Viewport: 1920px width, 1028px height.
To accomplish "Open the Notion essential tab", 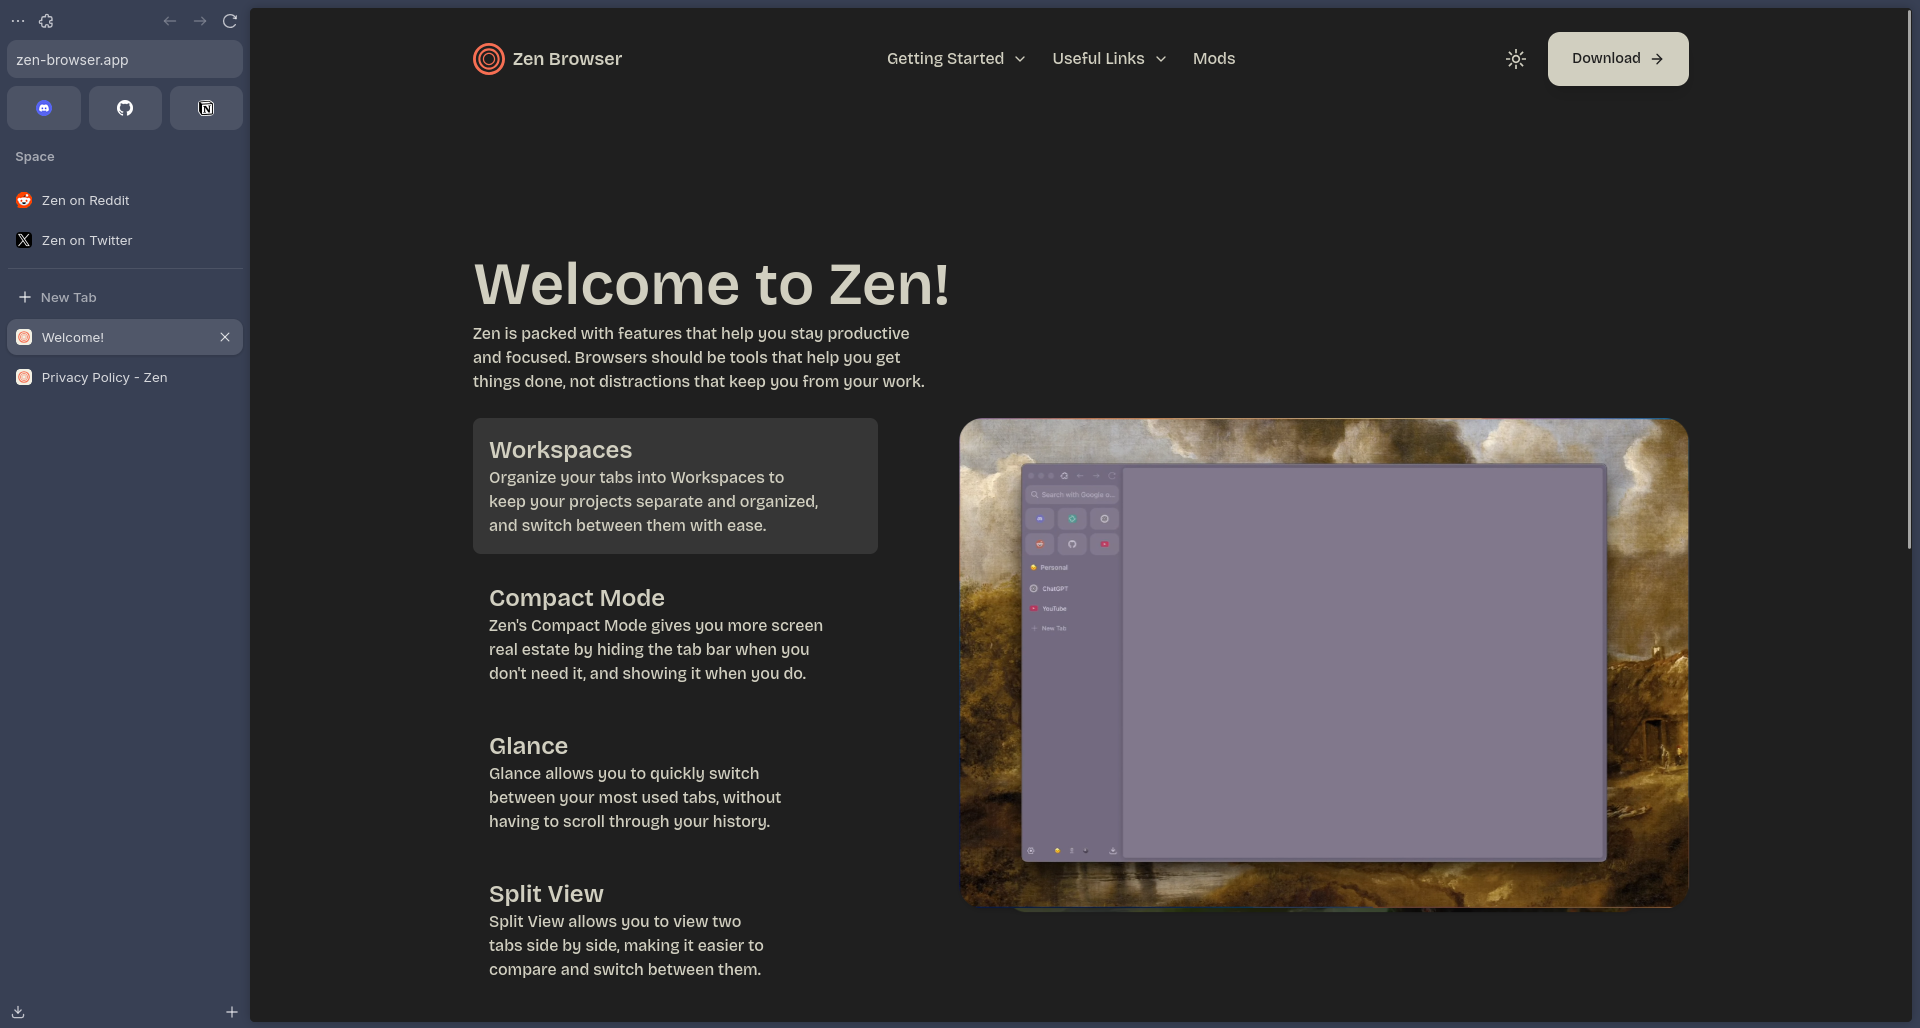I will [206, 108].
